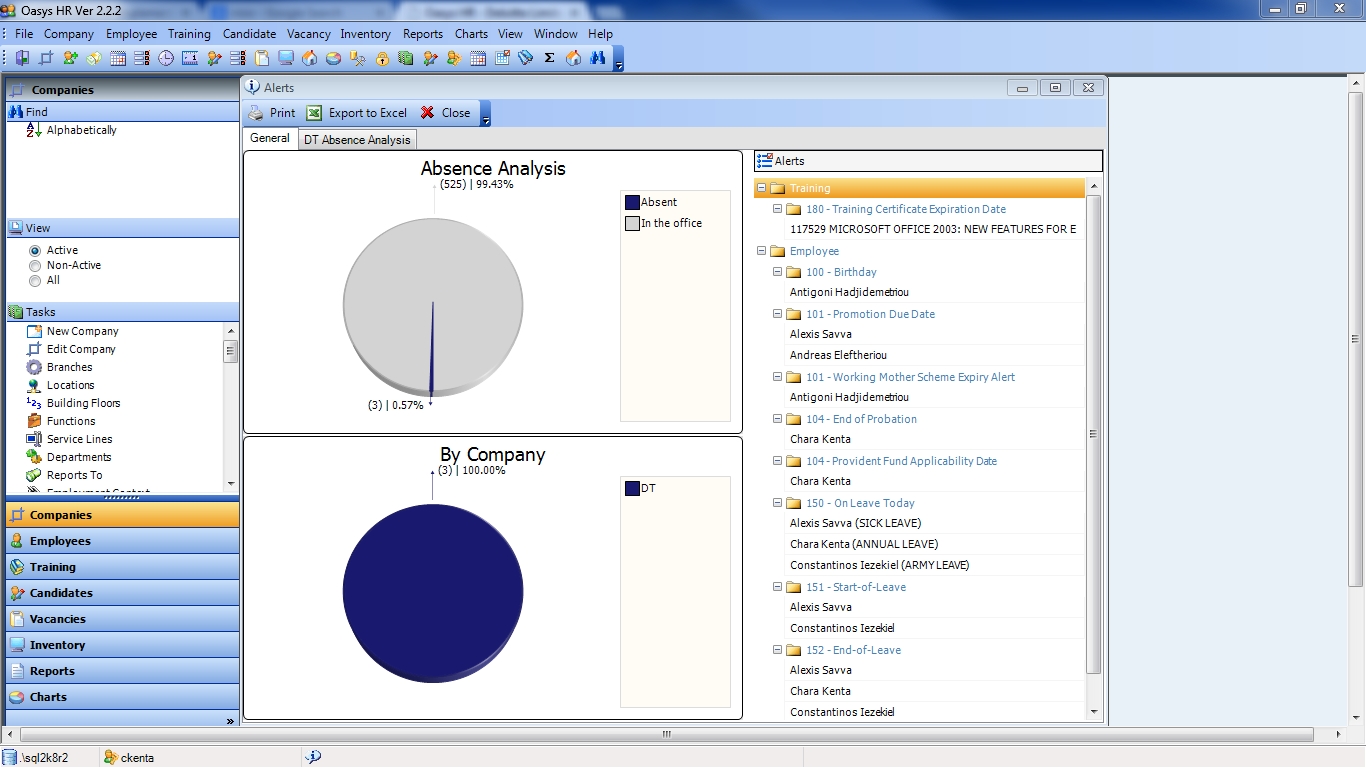Viewport: 1366px width, 768px height.
Task: Select the General tab
Action: [270, 138]
